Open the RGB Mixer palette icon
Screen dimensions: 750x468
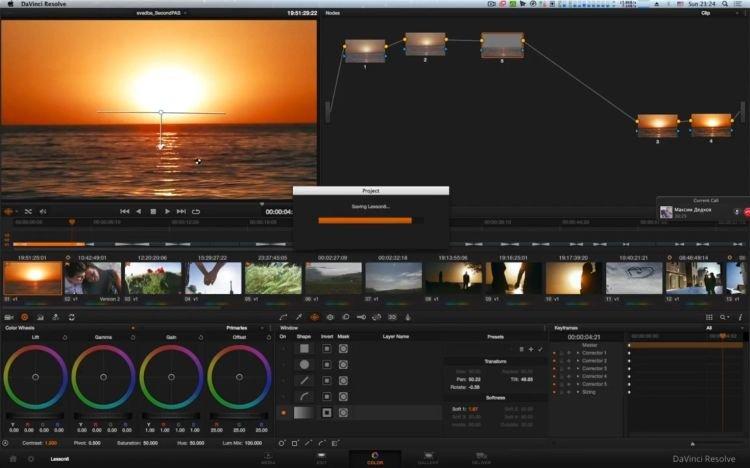point(40,317)
